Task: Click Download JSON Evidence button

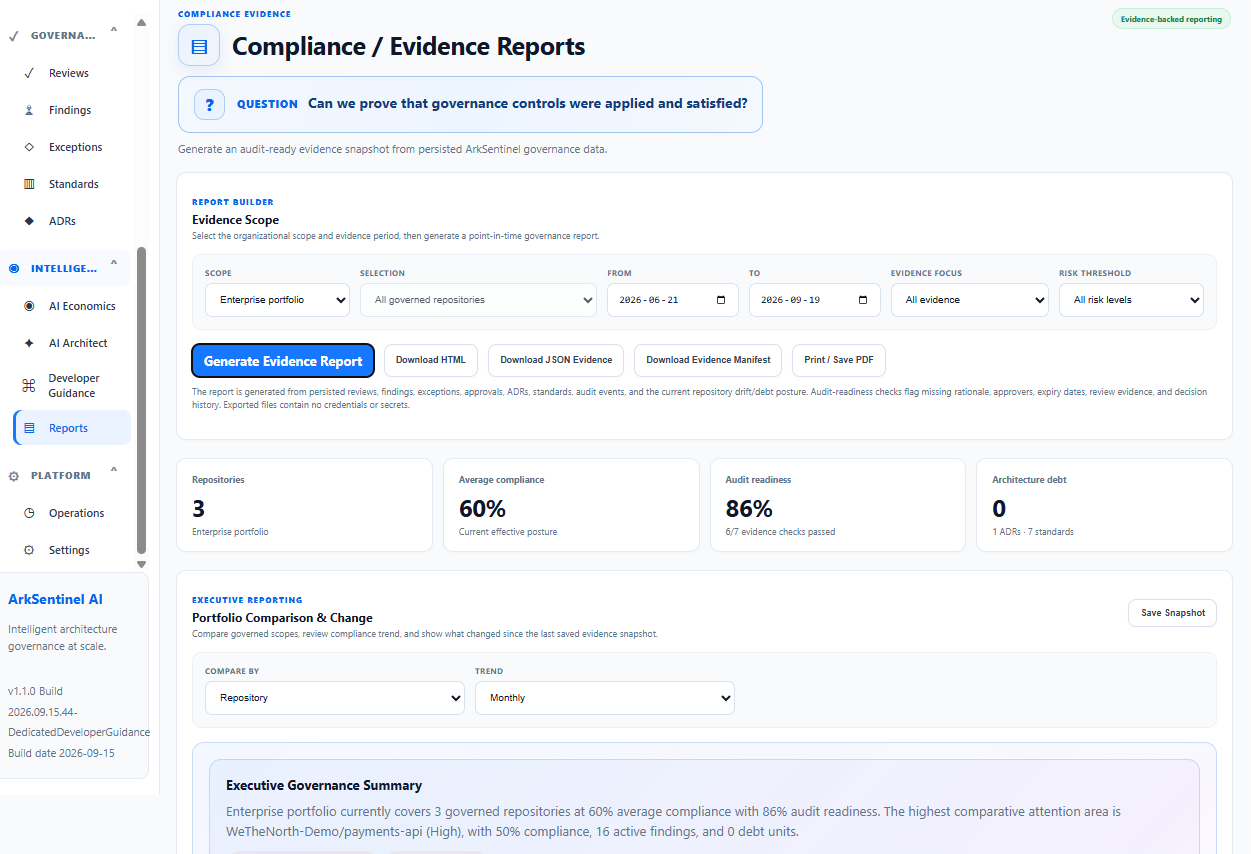Action: (x=556, y=360)
